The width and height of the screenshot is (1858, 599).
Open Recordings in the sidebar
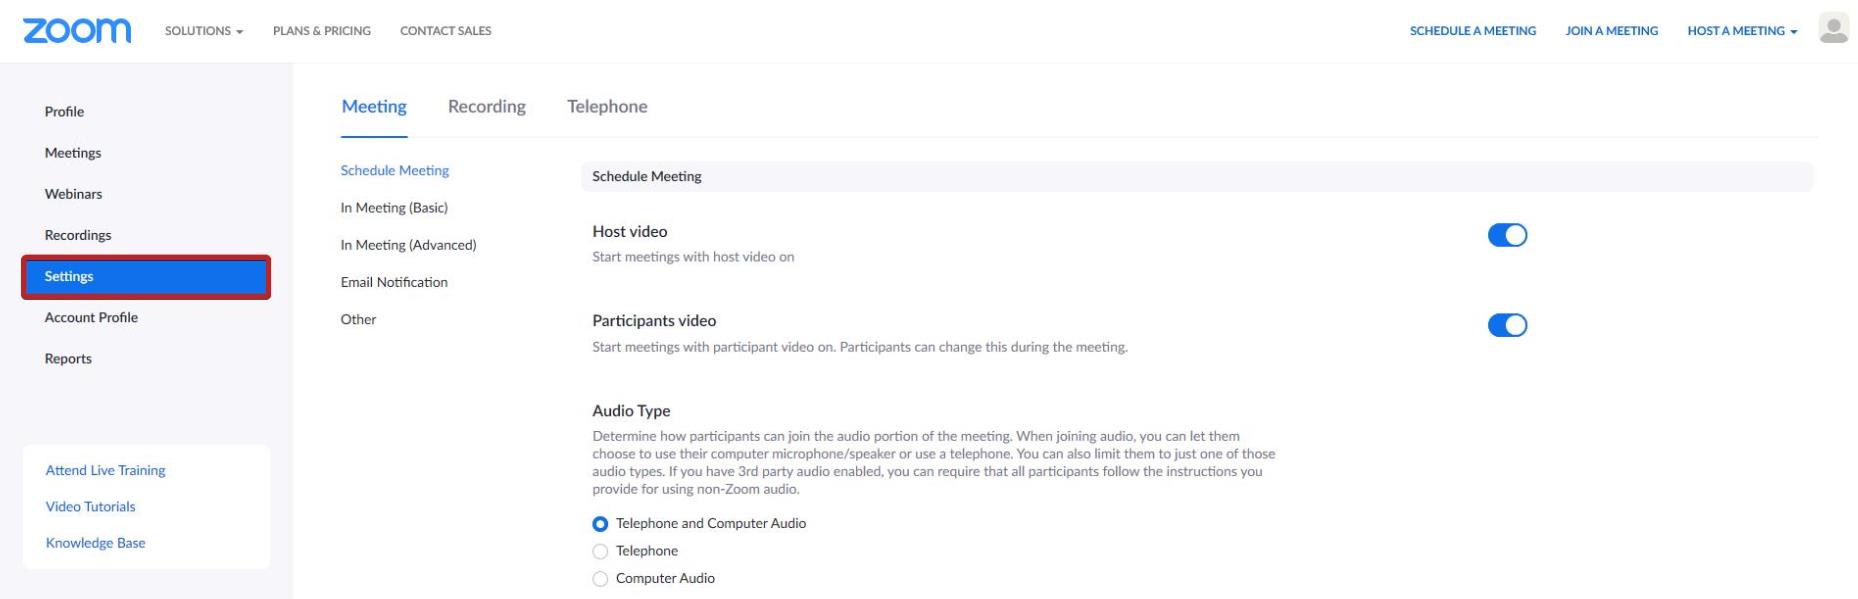click(78, 235)
